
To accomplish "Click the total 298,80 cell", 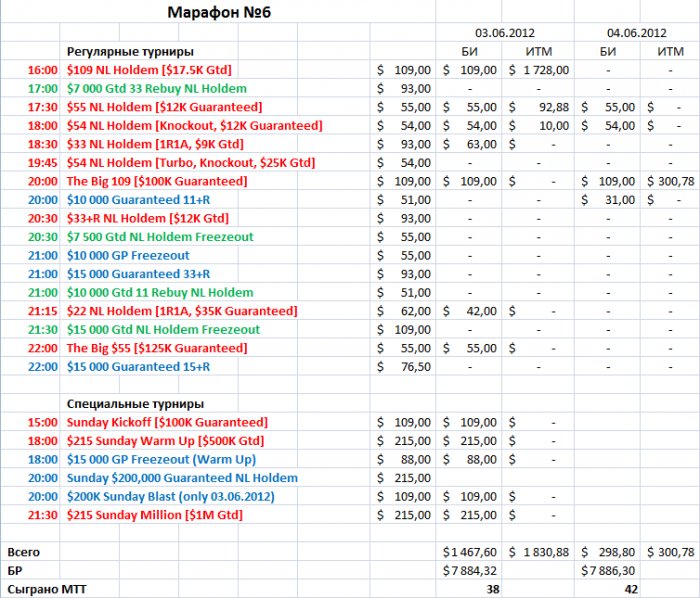I will [x=608, y=552].
